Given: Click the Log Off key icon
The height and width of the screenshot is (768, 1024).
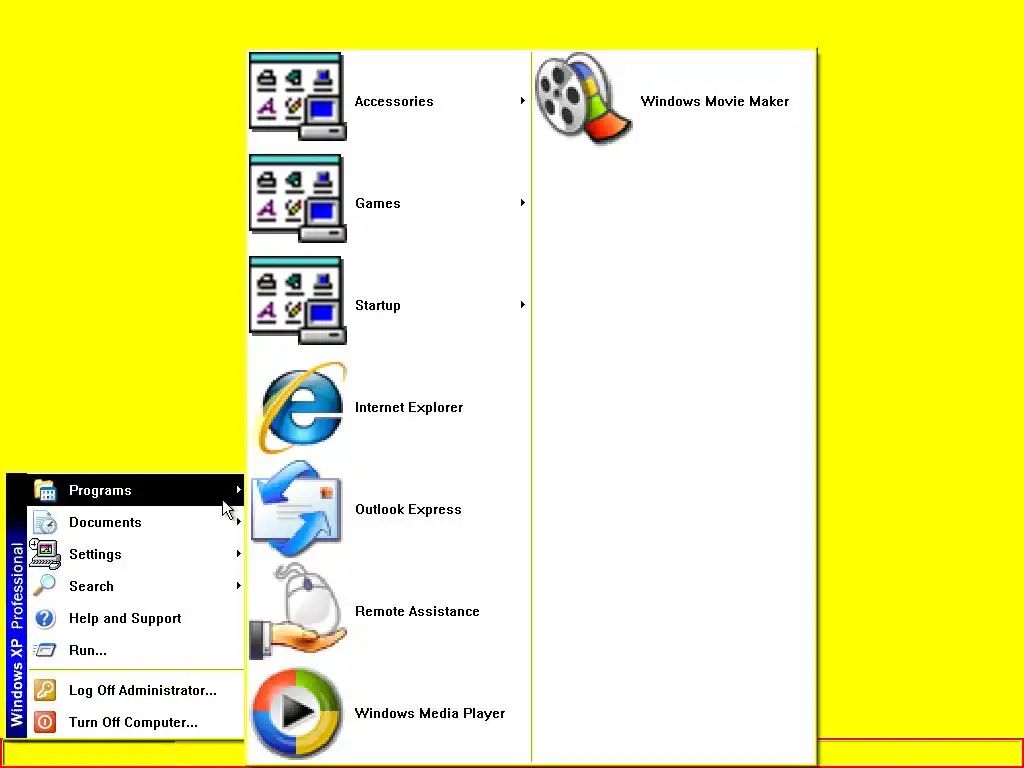Looking at the screenshot, I should 44,690.
